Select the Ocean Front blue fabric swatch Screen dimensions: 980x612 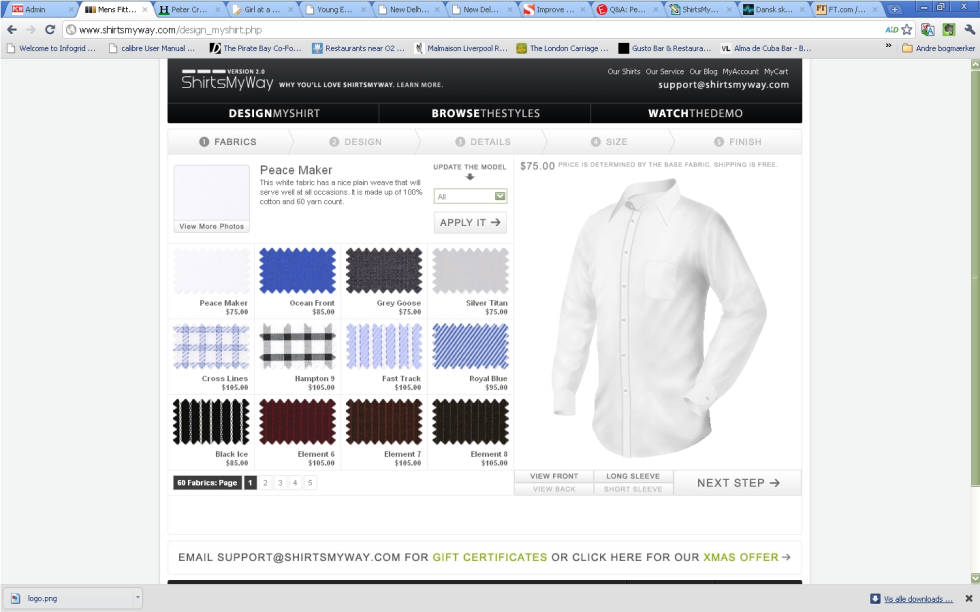tap(298, 271)
